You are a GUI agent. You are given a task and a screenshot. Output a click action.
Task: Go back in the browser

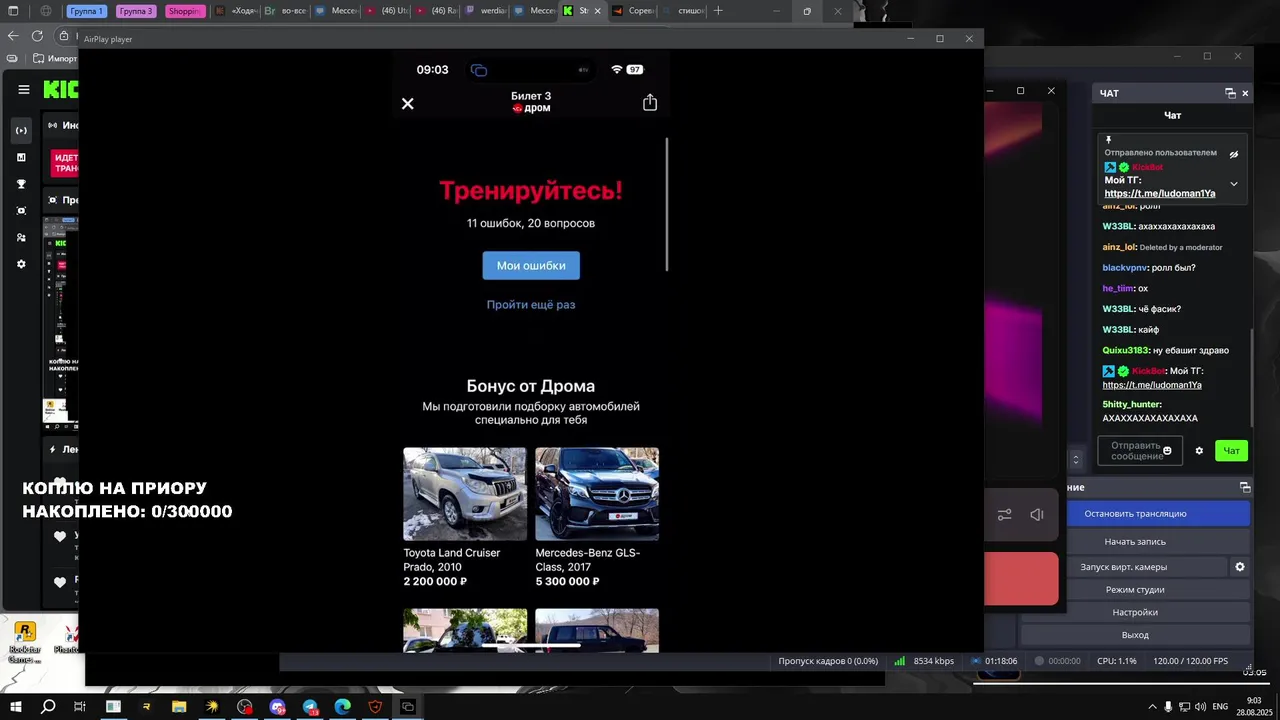(x=13, y=35)
